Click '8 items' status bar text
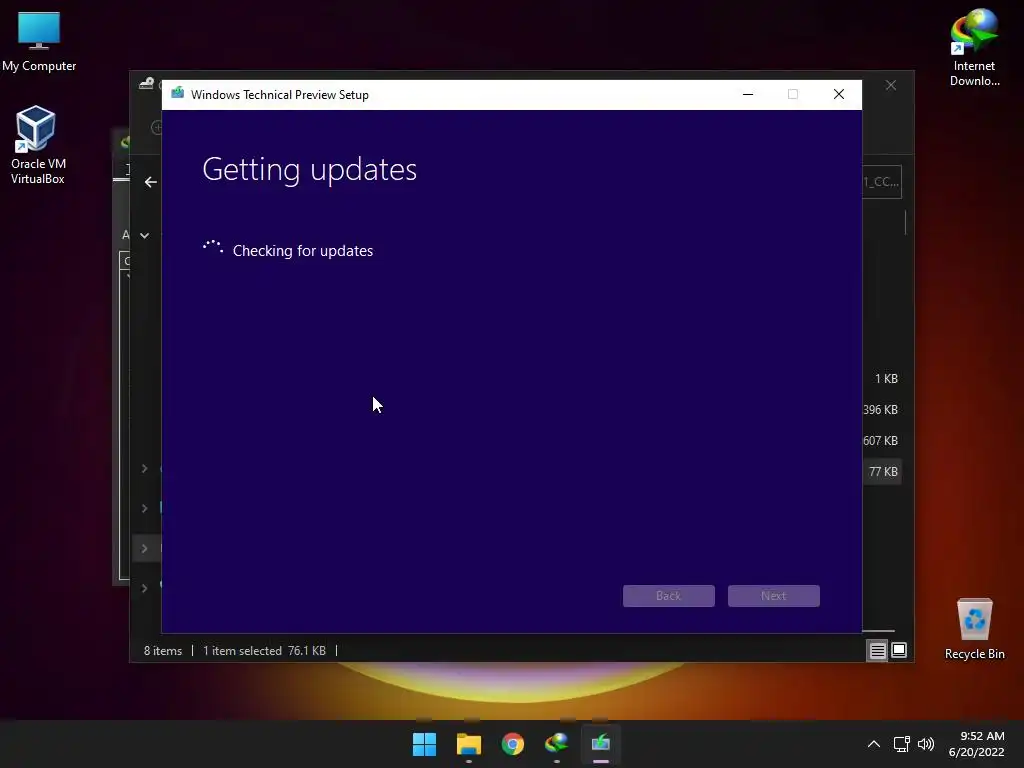The image size is (1024, 768). 163,651
